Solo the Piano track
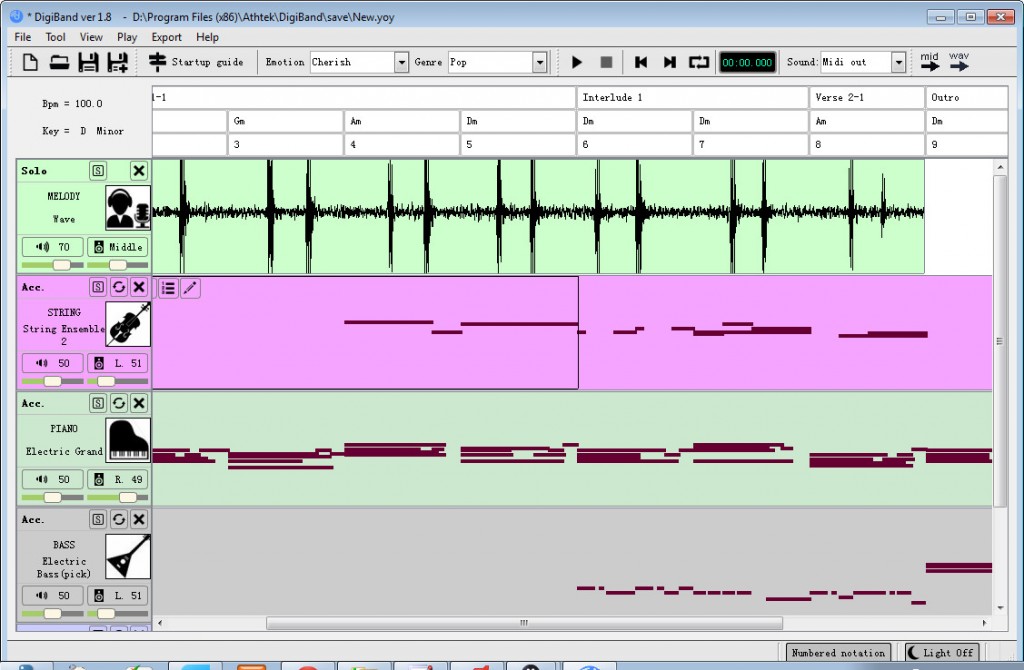The image size is (1024, 670). point(98,404)
